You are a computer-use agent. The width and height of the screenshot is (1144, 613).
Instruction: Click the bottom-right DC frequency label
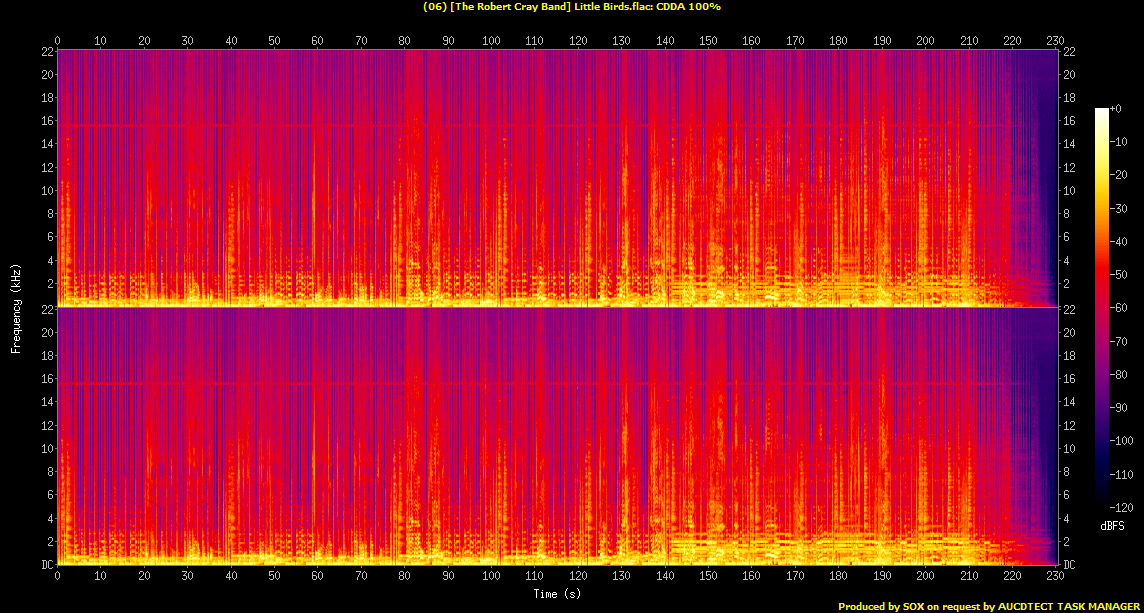pos(1069,565)
